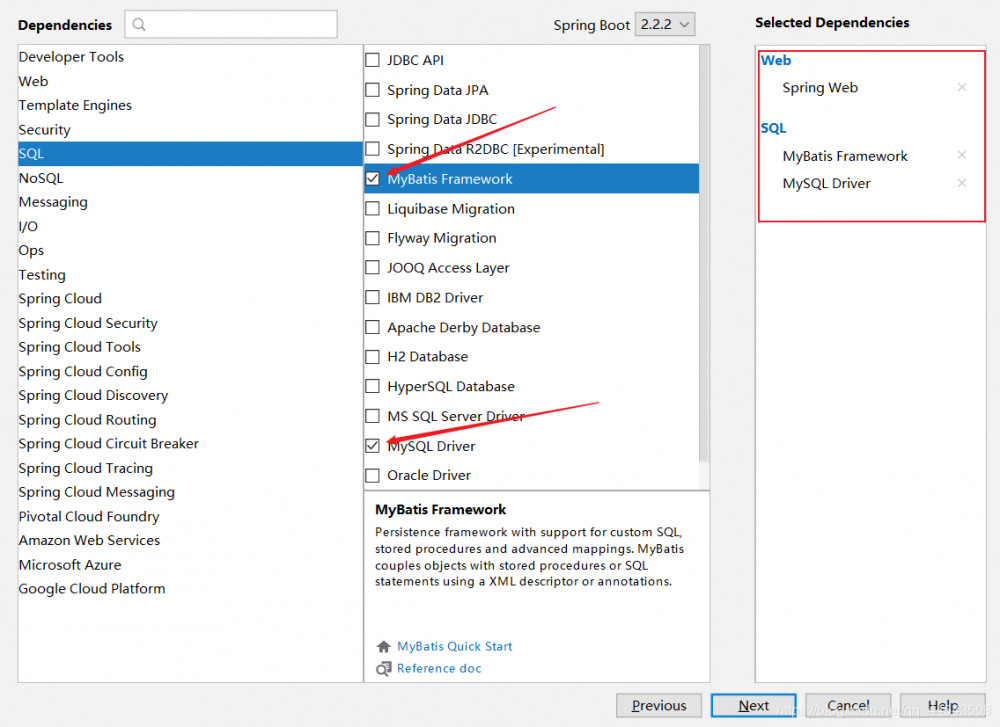
Task: Choose the Security category
Action: [x=190, y=129]
